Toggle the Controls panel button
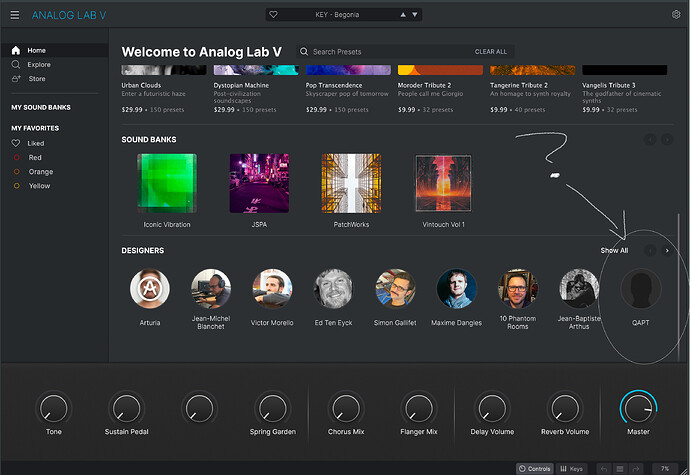 pos(535,468)
